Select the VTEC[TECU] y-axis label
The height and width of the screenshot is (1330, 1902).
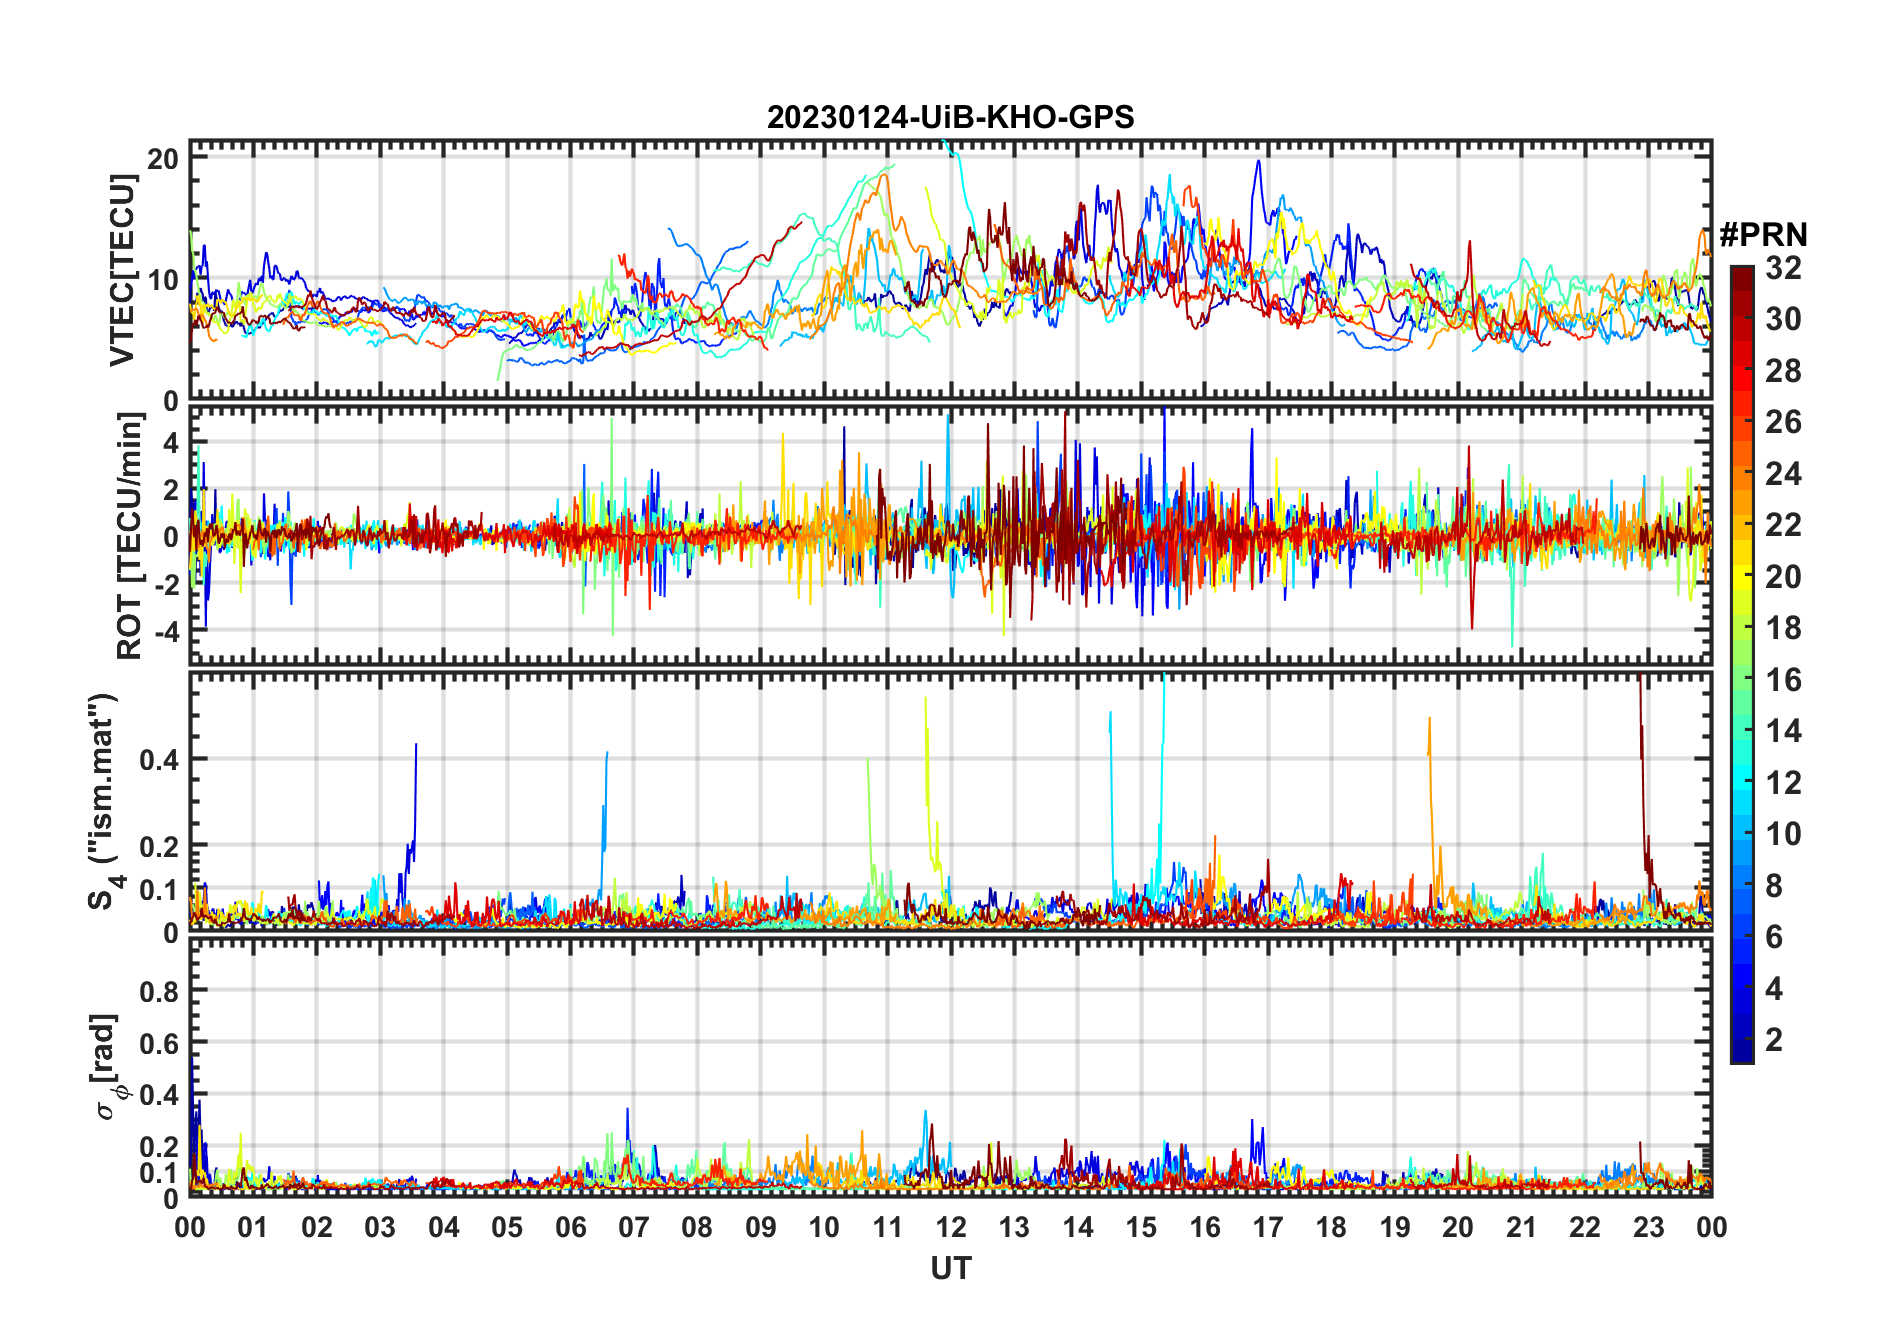click(x=122, y=270)
